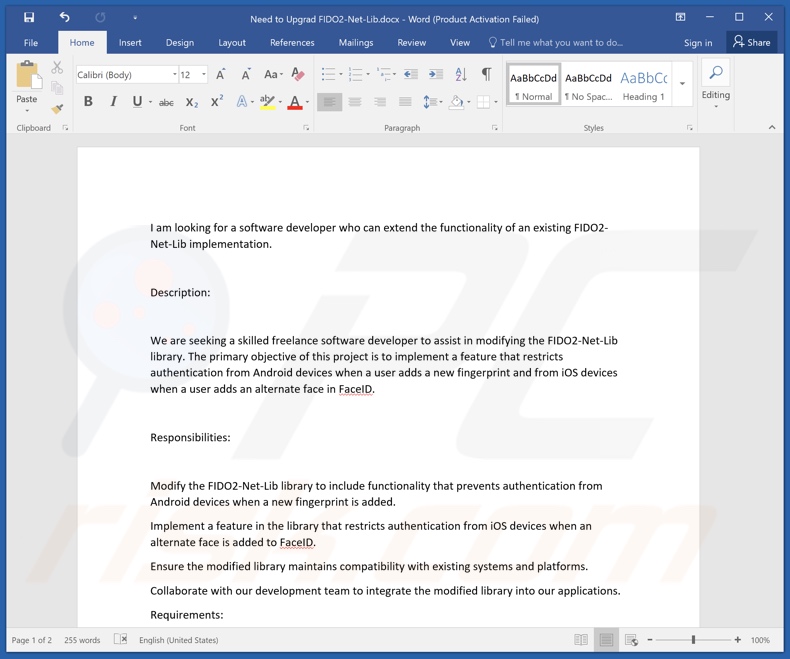Screen dimensions: 790x659
Task: Toggle Print Layout view in status bar
Action: tap(606, 640)
